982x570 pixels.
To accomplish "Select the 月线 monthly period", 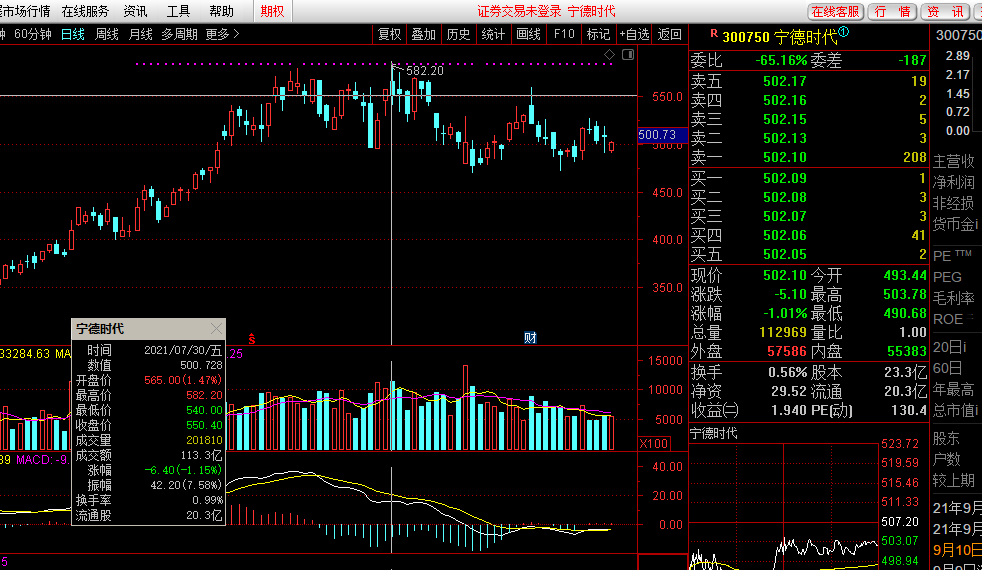I will [x=140, y=34].
